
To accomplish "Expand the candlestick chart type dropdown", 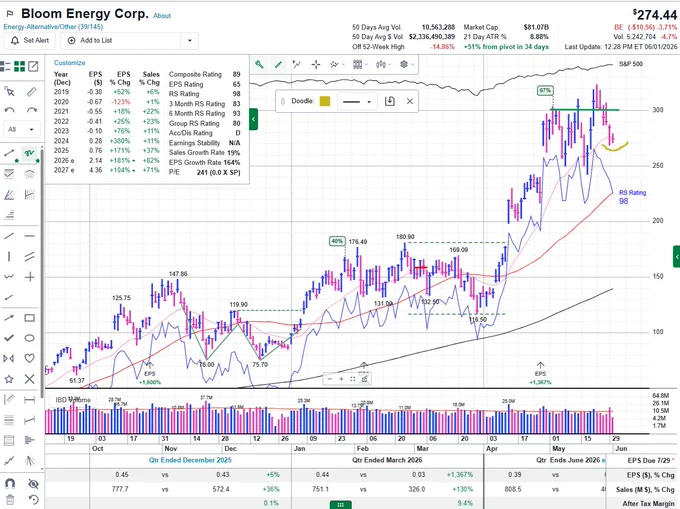I will pyautogui.click(x=382, y=65).
